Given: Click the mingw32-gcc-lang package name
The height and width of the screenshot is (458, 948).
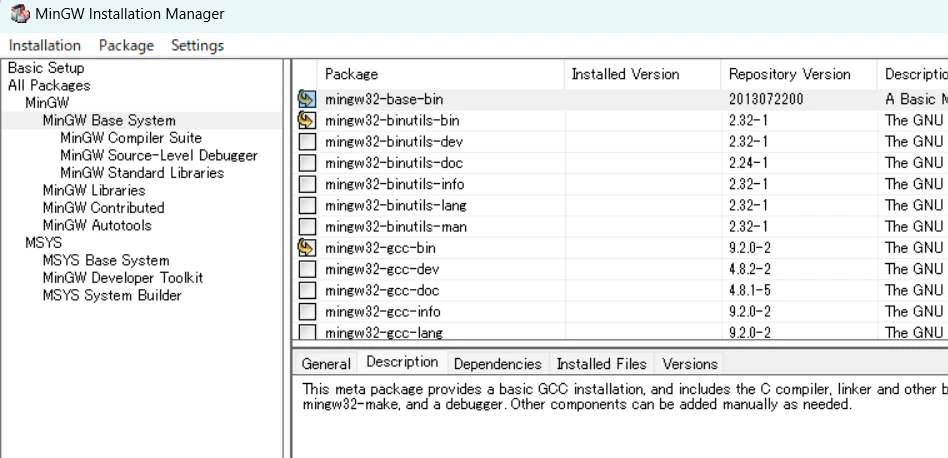Looking at the screenshot, I should [384, 332].
